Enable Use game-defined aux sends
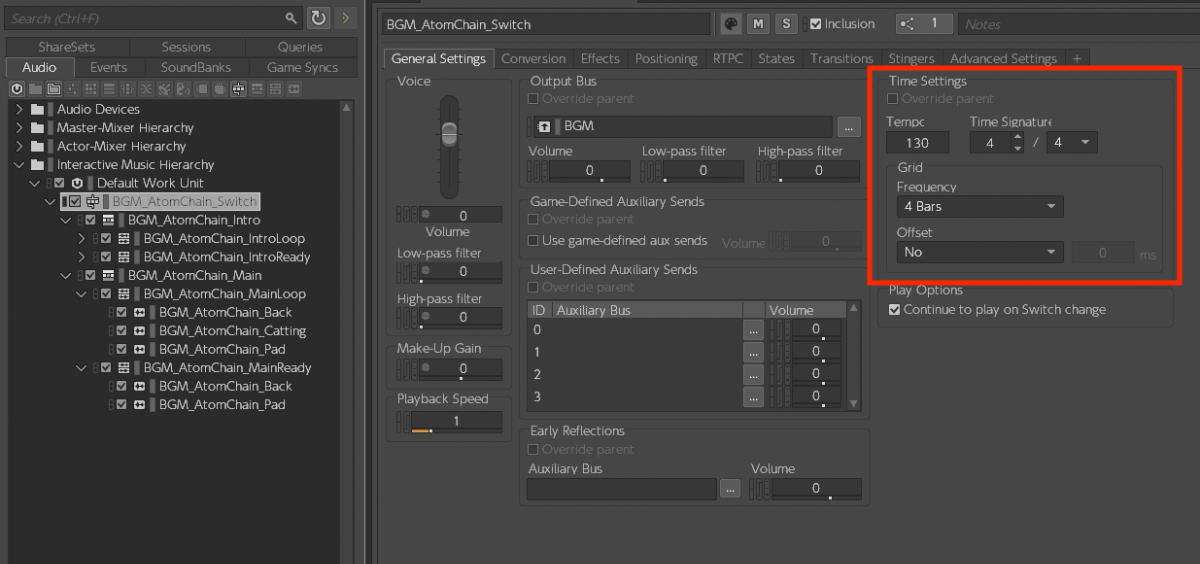Image resolution: width=1200 pixels, height=564 pixels. 534,241
